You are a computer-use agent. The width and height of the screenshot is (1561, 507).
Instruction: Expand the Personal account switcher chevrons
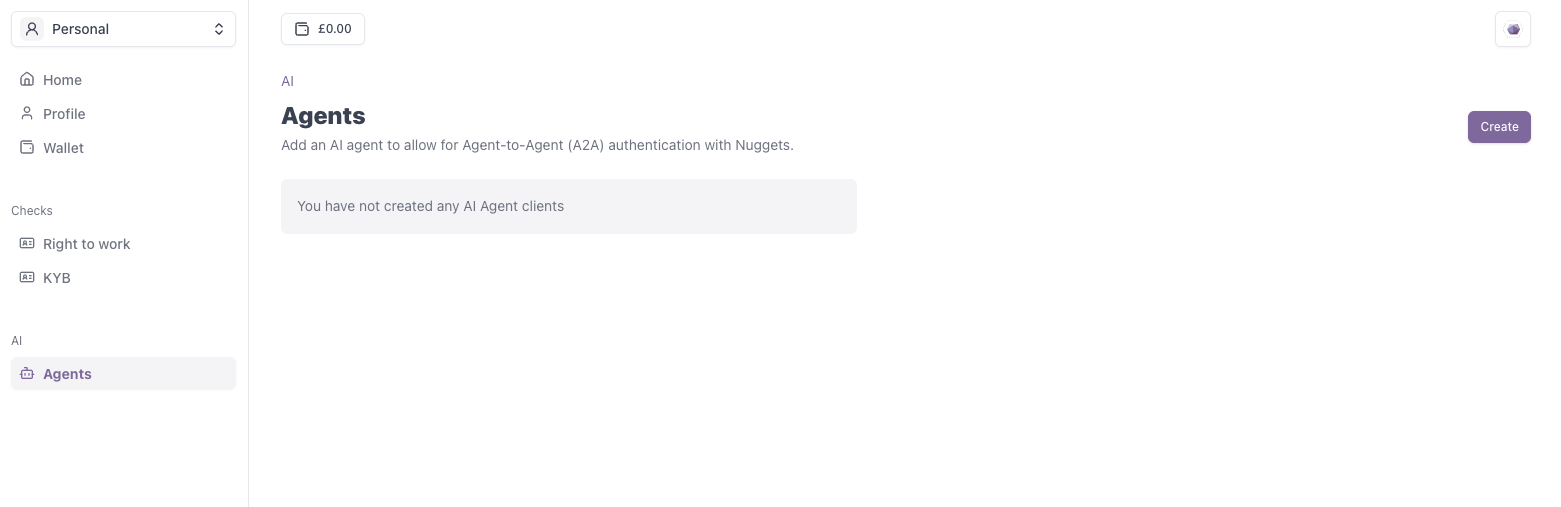point(219,29)
